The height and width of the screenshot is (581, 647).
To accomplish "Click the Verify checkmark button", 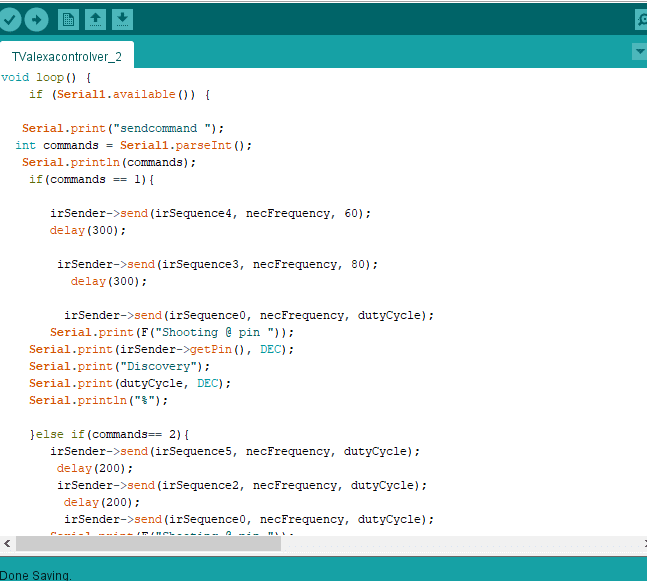I will (x=9, y=19).
